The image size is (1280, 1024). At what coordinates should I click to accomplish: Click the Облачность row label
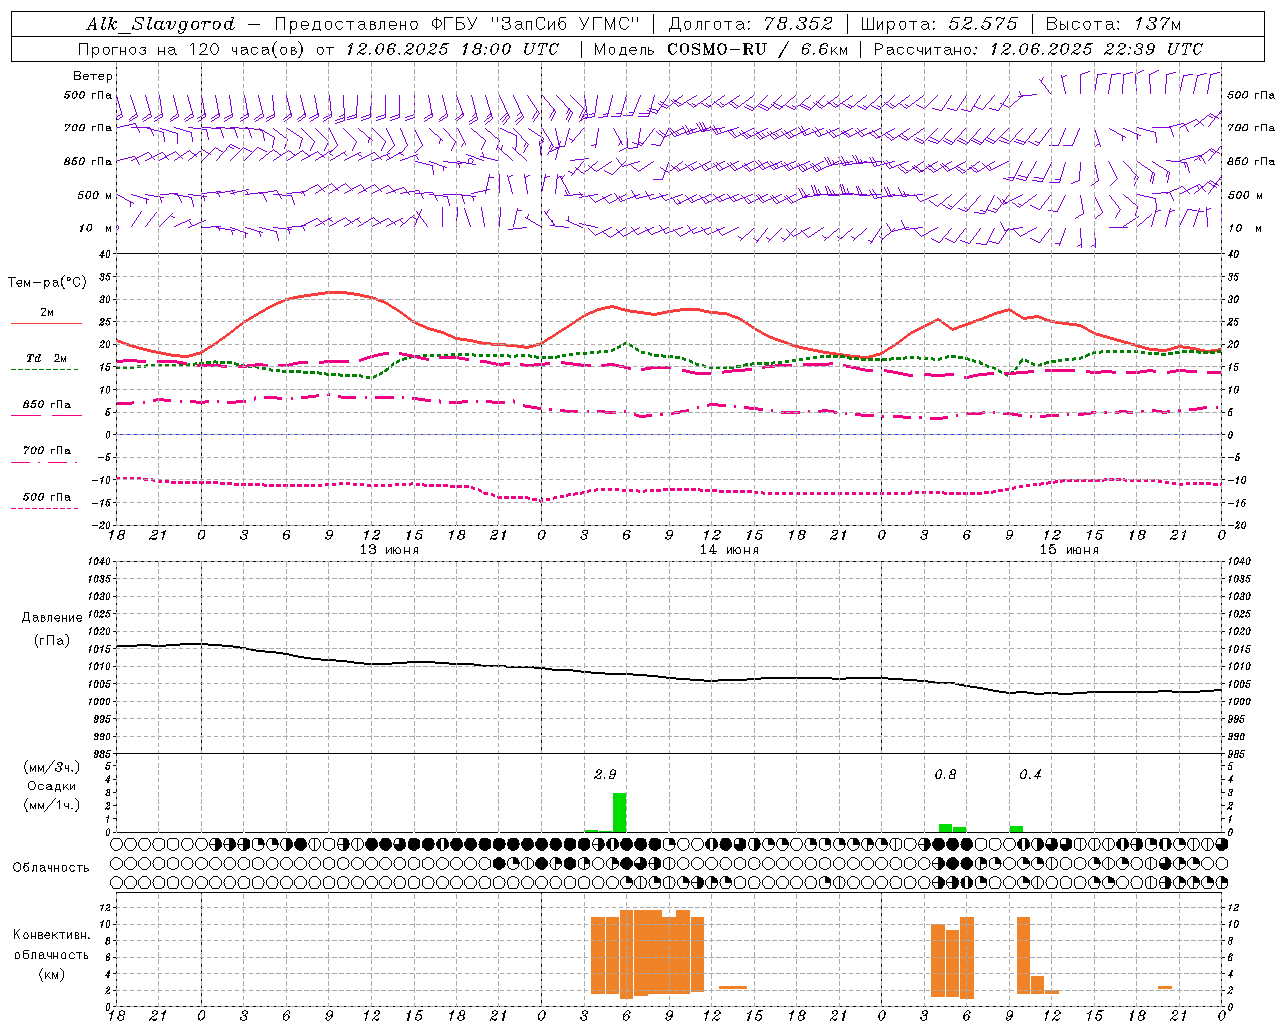point(51,868)
